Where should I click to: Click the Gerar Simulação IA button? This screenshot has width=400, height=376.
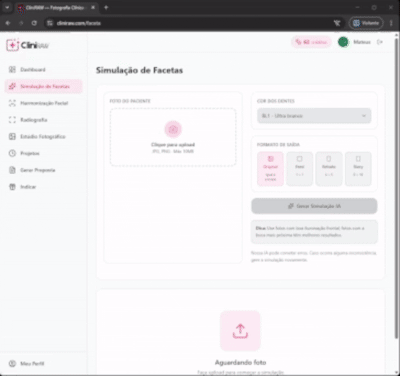(x=314, y=206)
